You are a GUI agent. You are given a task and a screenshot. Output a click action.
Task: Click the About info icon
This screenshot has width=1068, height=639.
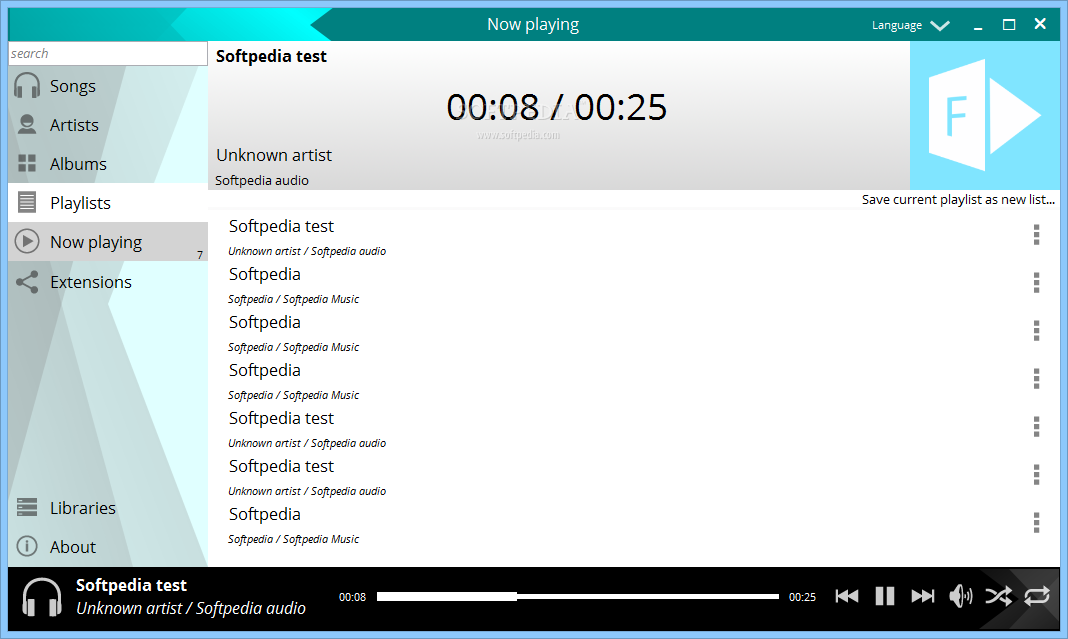(27, 546)
